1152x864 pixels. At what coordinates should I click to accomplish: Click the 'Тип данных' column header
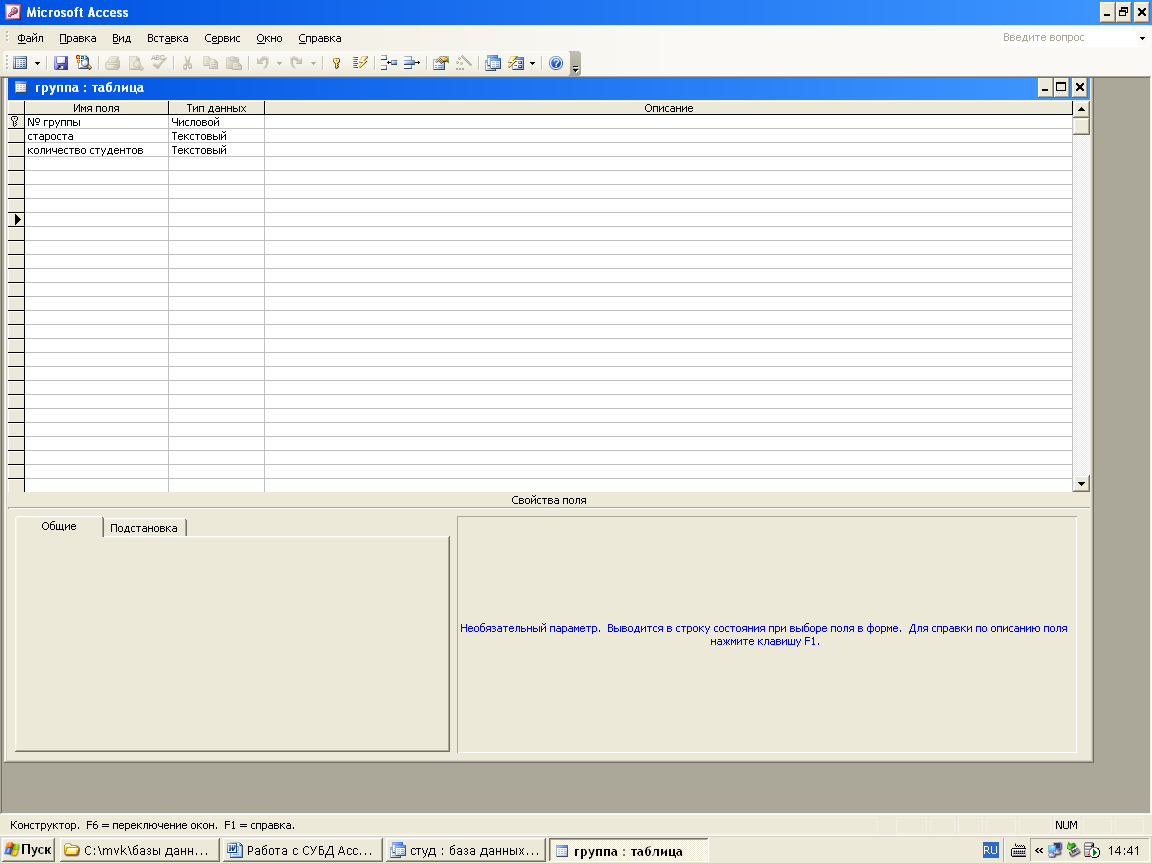(x=216, y=108)
